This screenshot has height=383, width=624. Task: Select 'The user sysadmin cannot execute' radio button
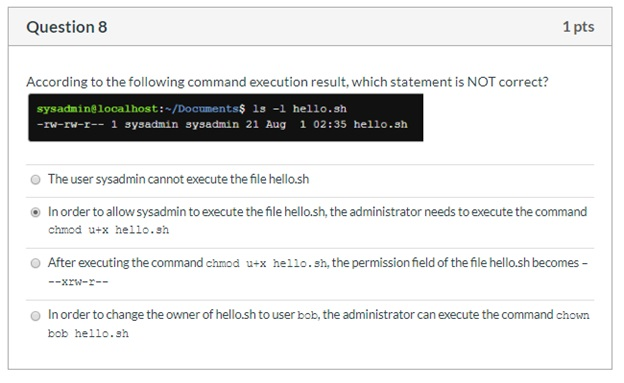tap(35, 180)
